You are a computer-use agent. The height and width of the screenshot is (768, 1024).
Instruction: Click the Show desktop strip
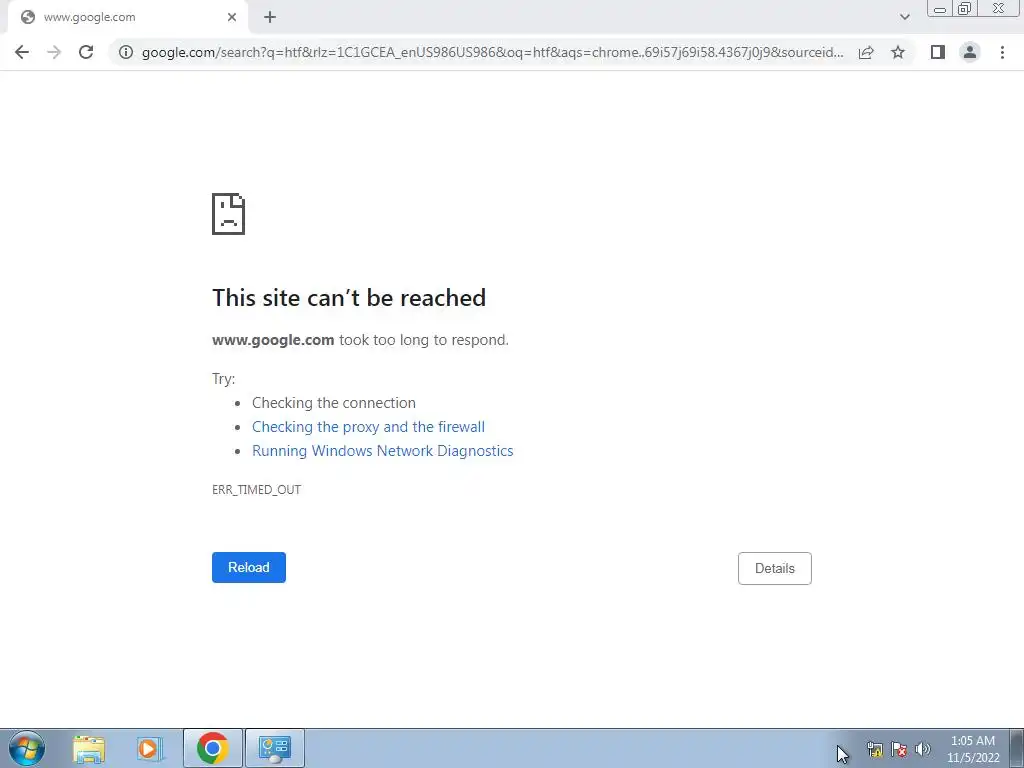tap(1017, 748)
